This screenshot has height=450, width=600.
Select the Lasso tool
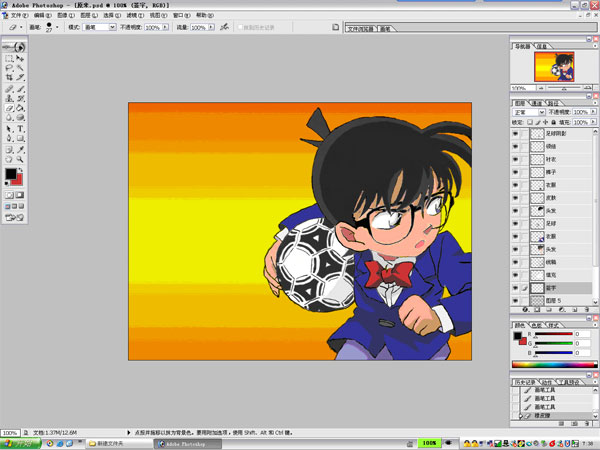[9, 68]
